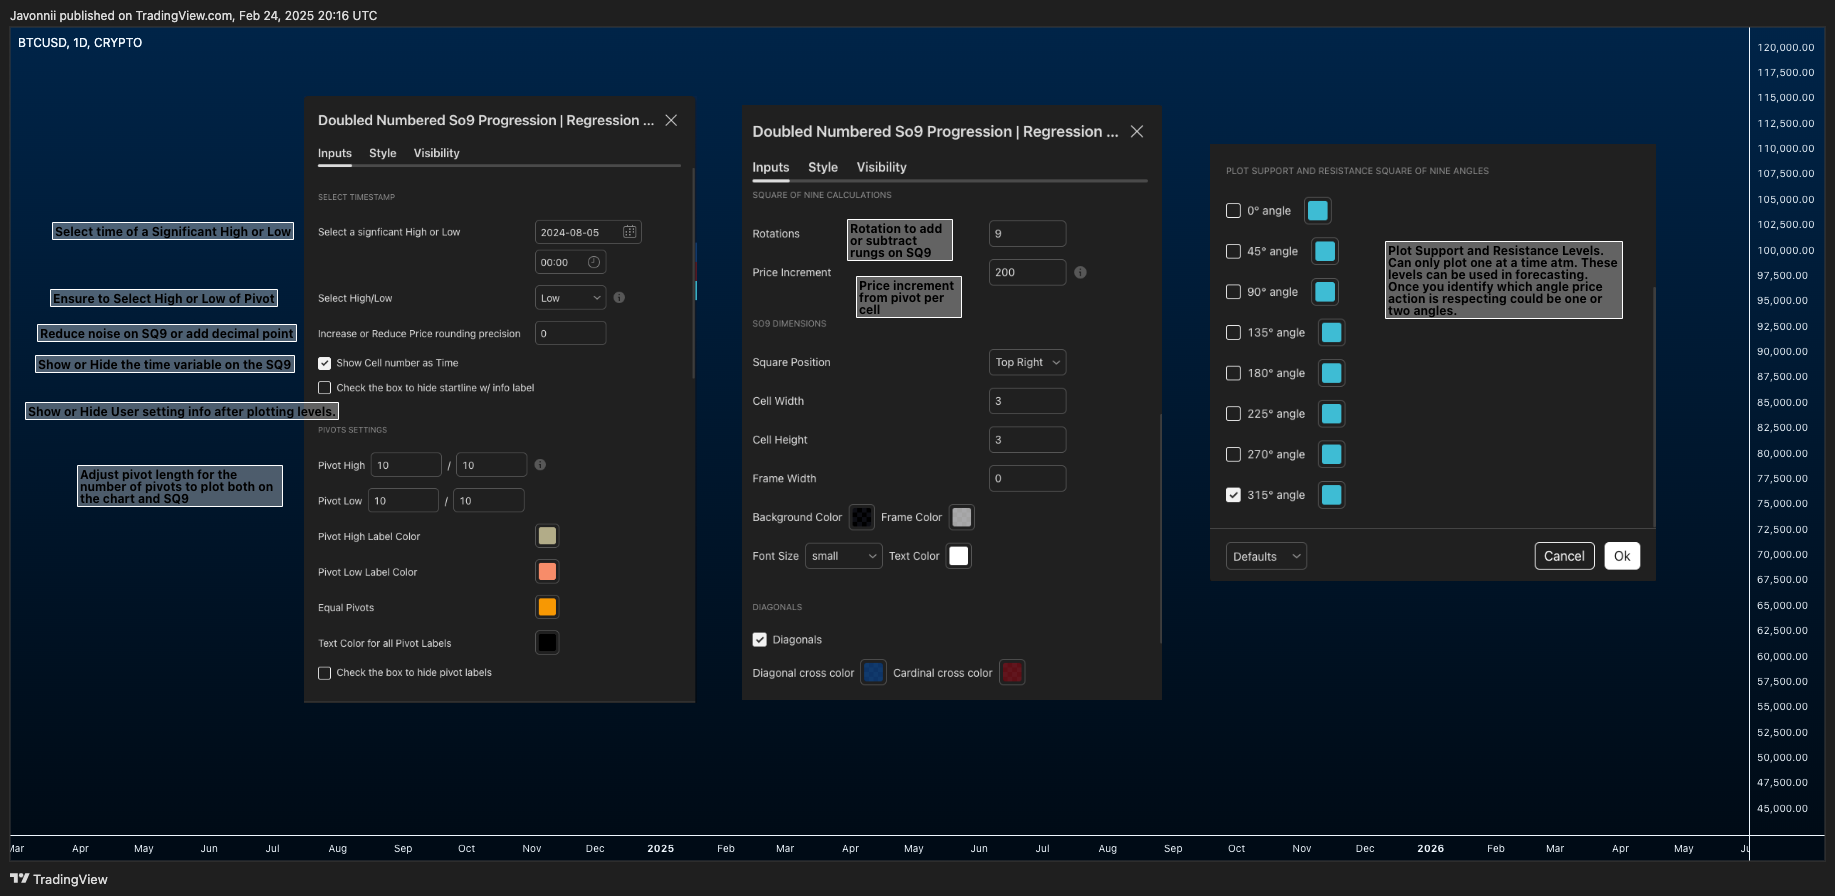Switch to Visibility tab in middle dialog
1835x896 pixels.
(x=881, y=167)
